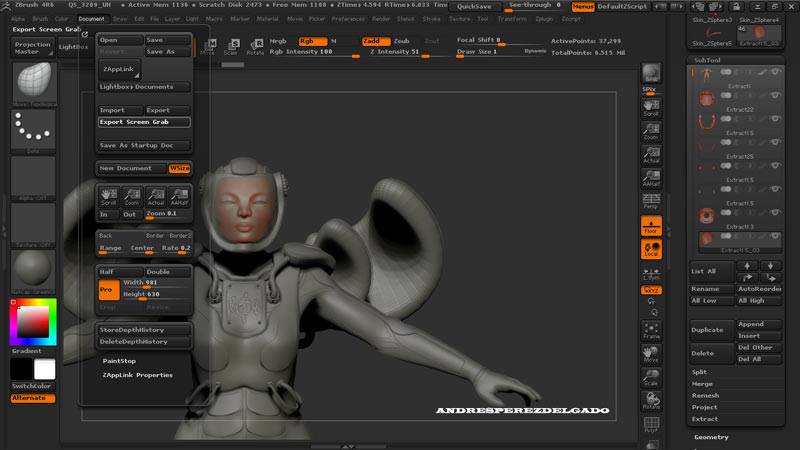Open the Dots stroke type thumbnail
The image size is (800, 450).
click(34, 131)
